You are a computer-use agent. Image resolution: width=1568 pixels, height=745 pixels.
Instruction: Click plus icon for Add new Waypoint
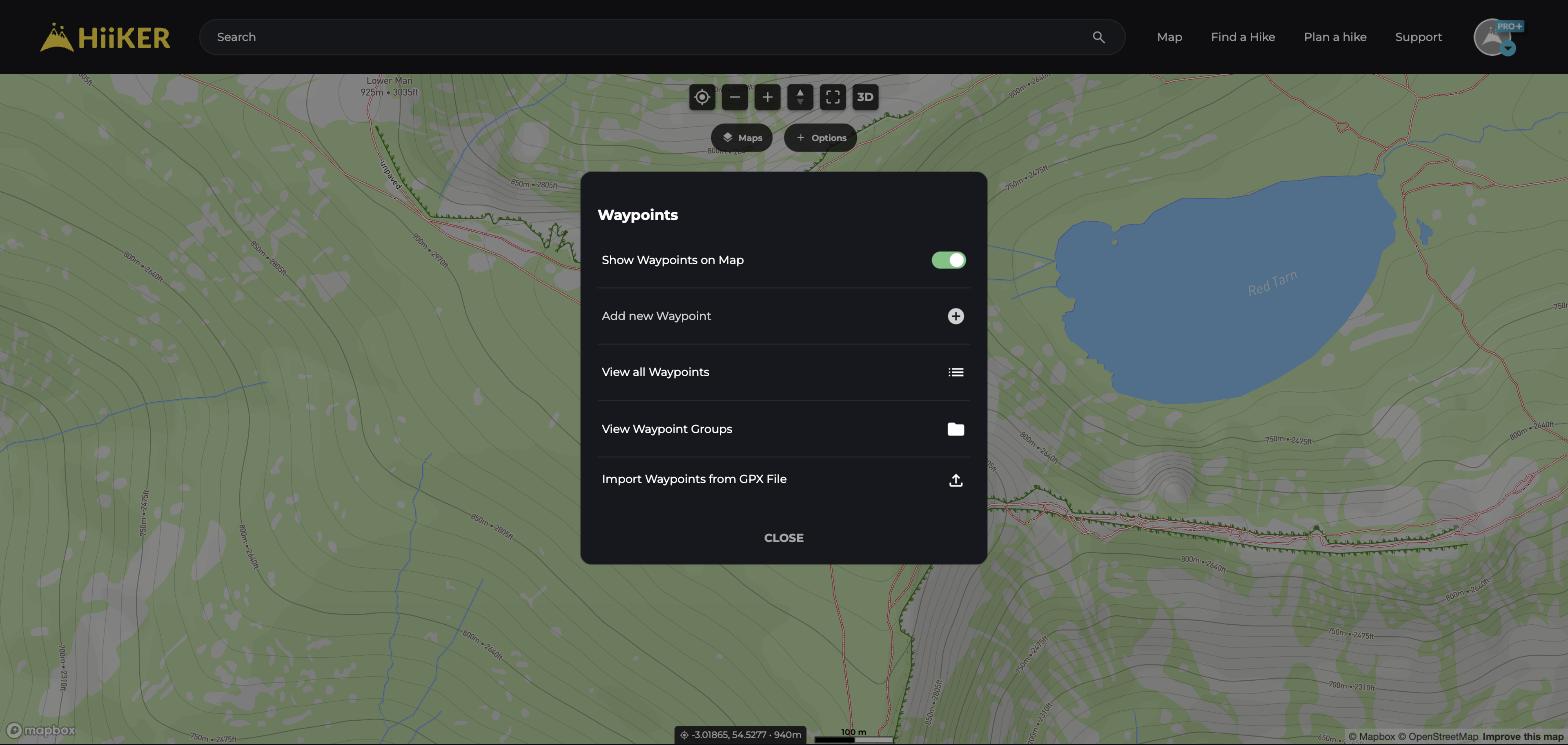tap(956, 316)
